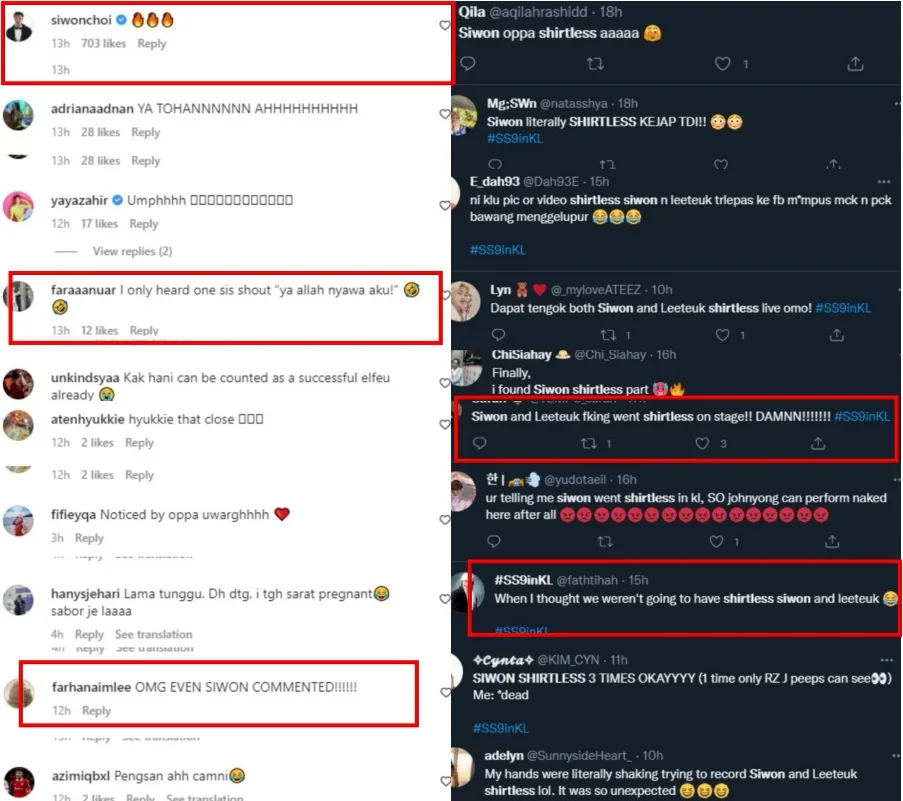Retweet the yudotaeil tweet
The width and height of the screenshot is (903, 801).
tap(605, 541)
